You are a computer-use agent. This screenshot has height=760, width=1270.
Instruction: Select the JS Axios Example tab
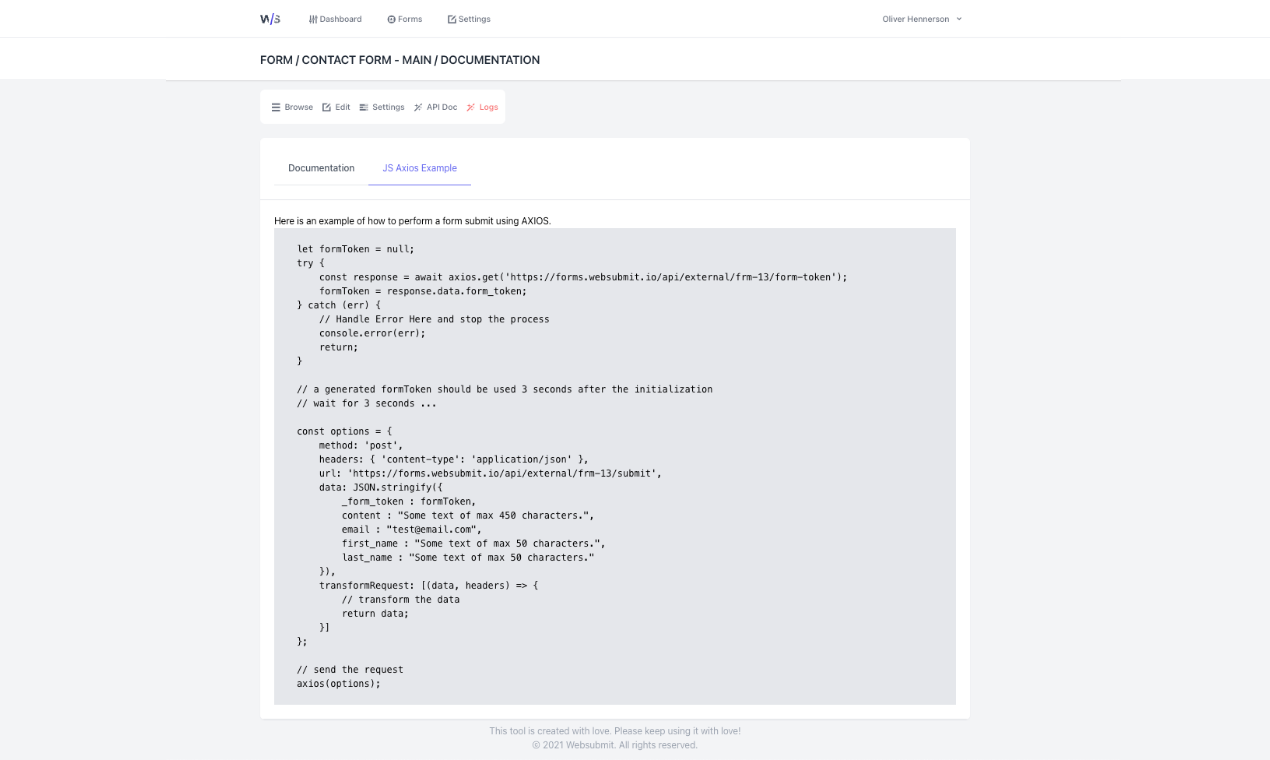click(x=419, y=168)
